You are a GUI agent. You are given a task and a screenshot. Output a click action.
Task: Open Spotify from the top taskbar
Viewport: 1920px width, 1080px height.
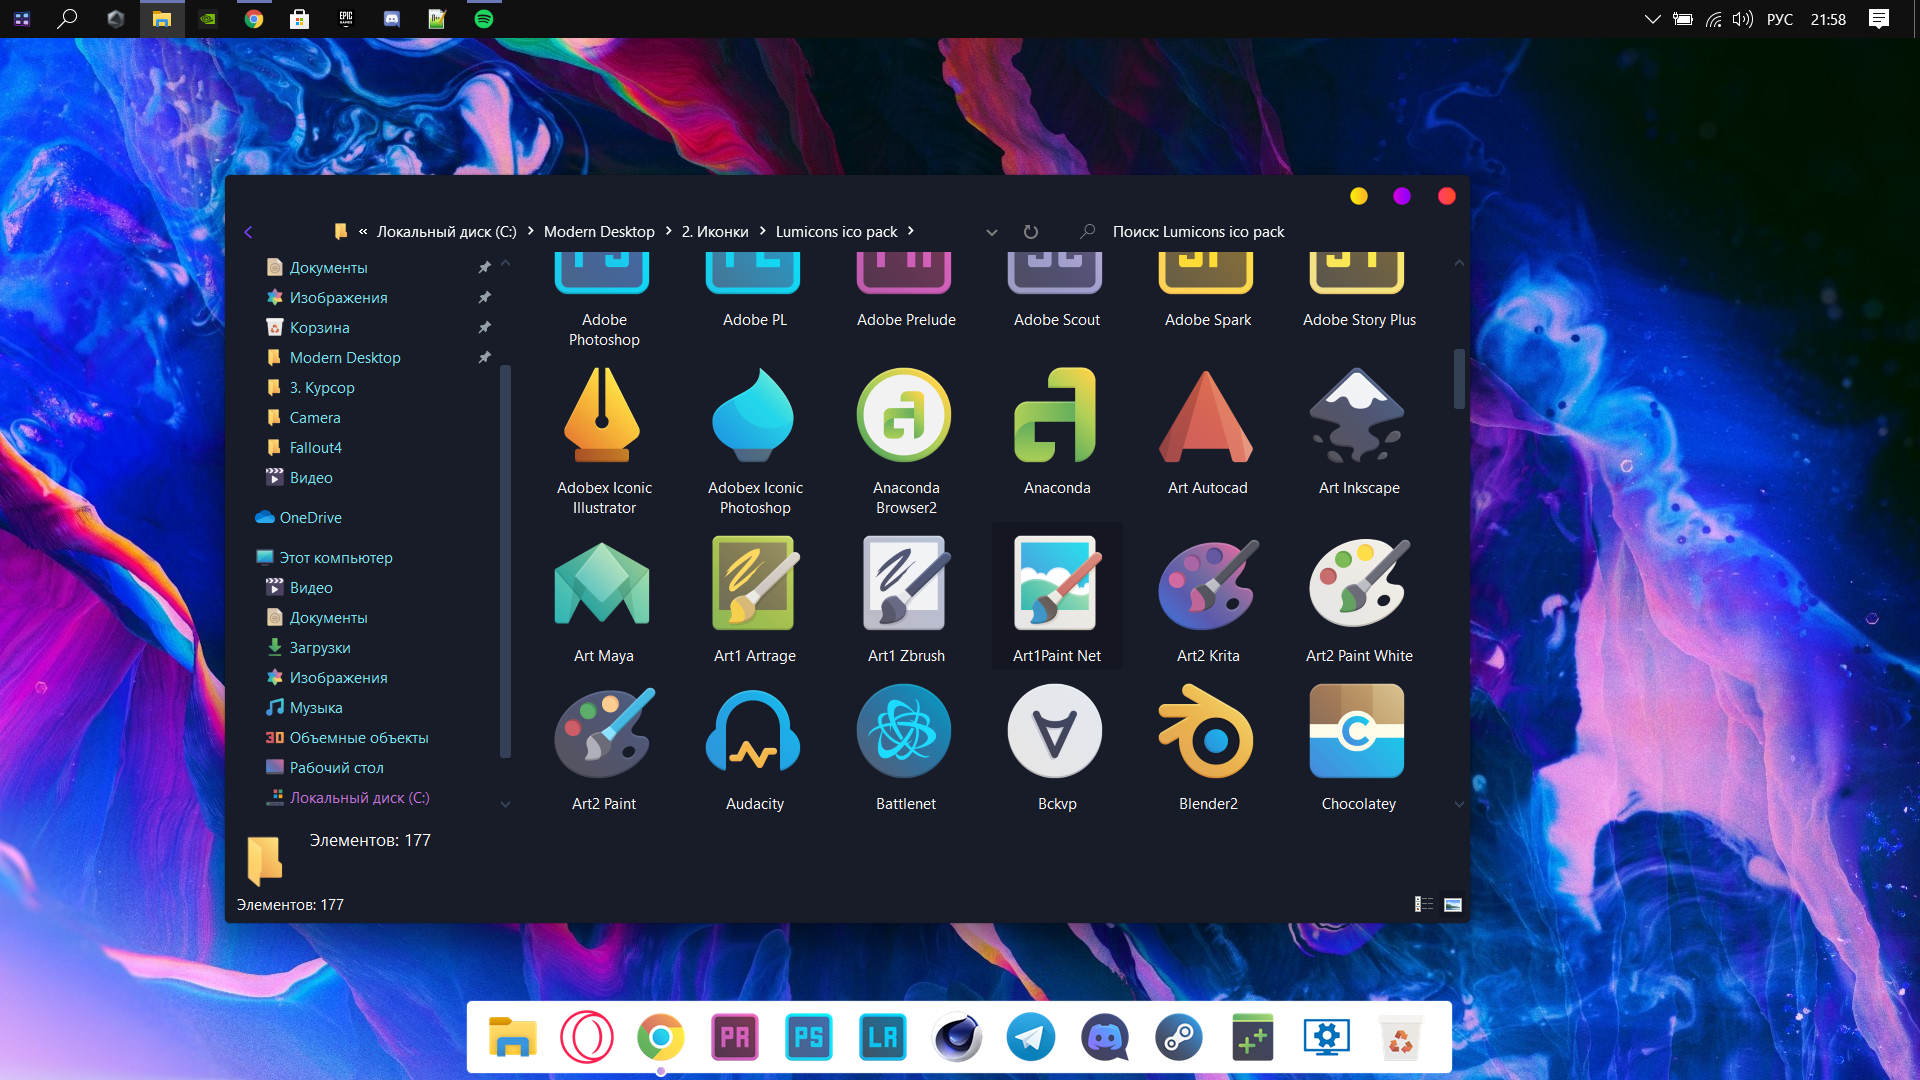tap(484, 19)
